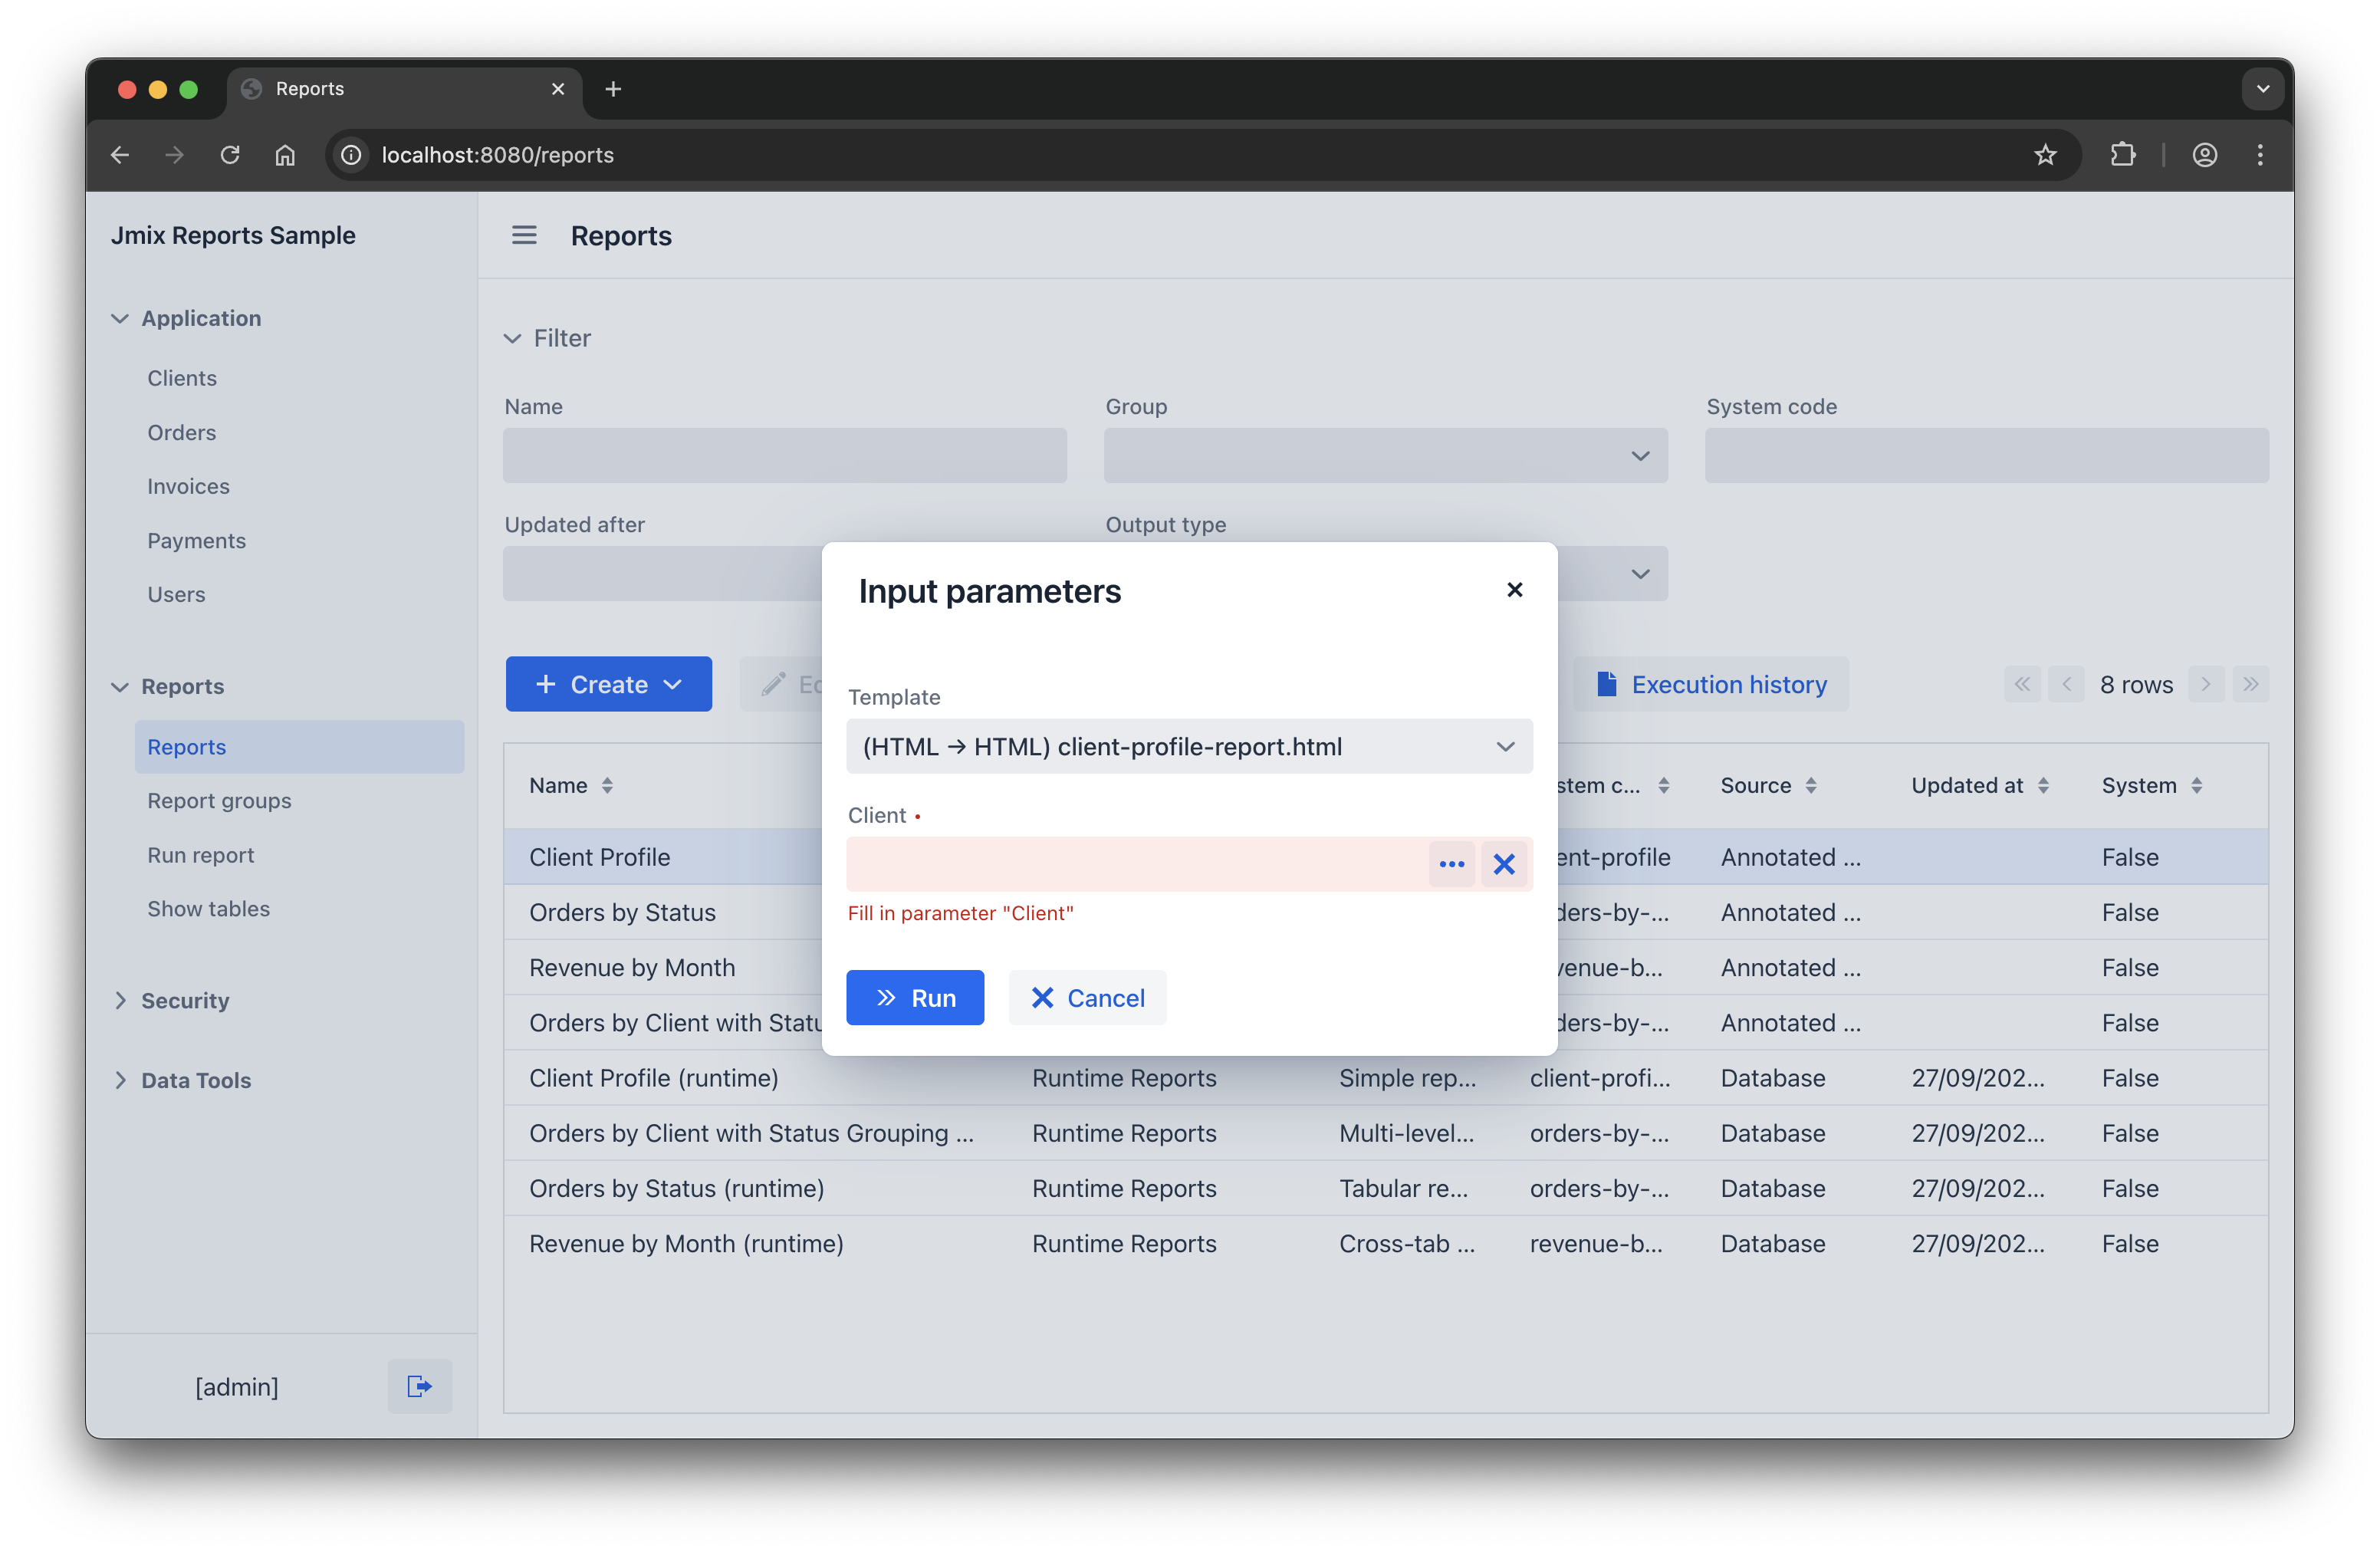
Task: Open the Group filter dropdown
Action: 1639,456
